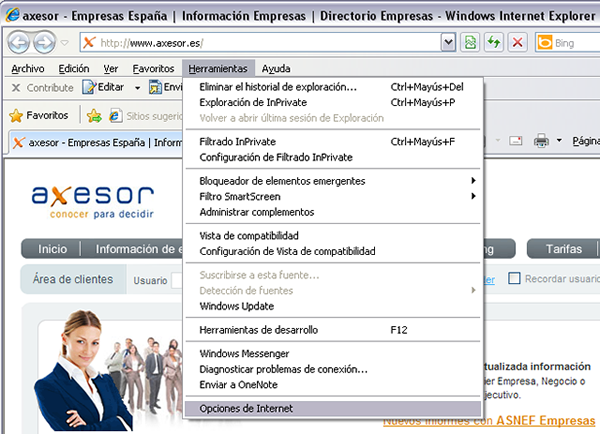Screen dimensions: 600x434
Task: Click the read mail envelope toolbar icon
Action: 515,141
